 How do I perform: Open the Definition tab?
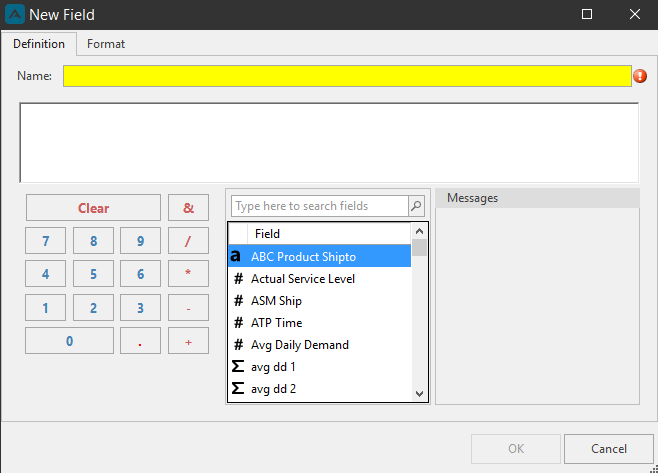tap(39, 44)
